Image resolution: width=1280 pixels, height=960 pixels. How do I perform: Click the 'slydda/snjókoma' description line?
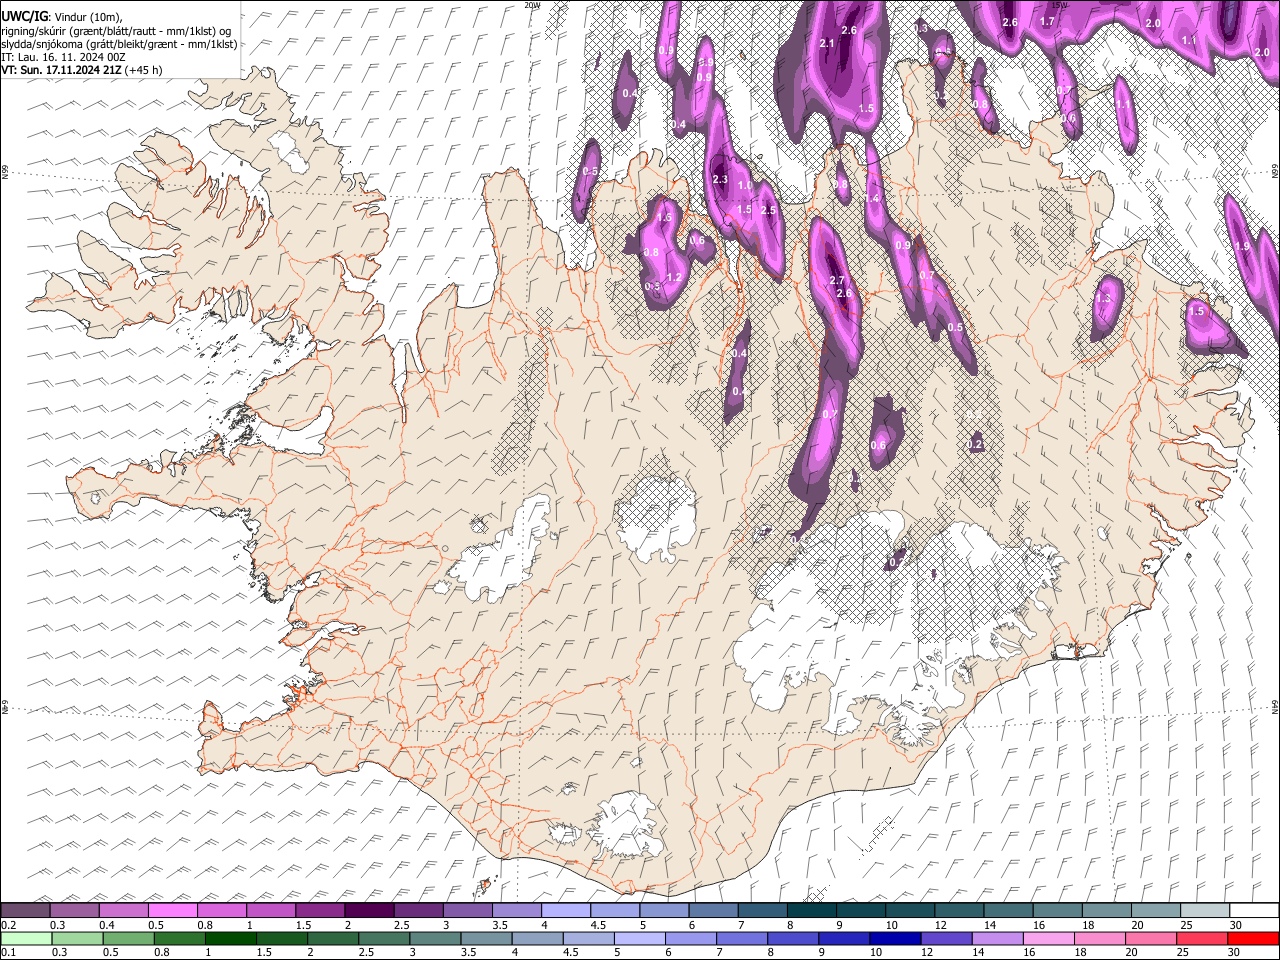pyautogui.click(x=119, y=44)
